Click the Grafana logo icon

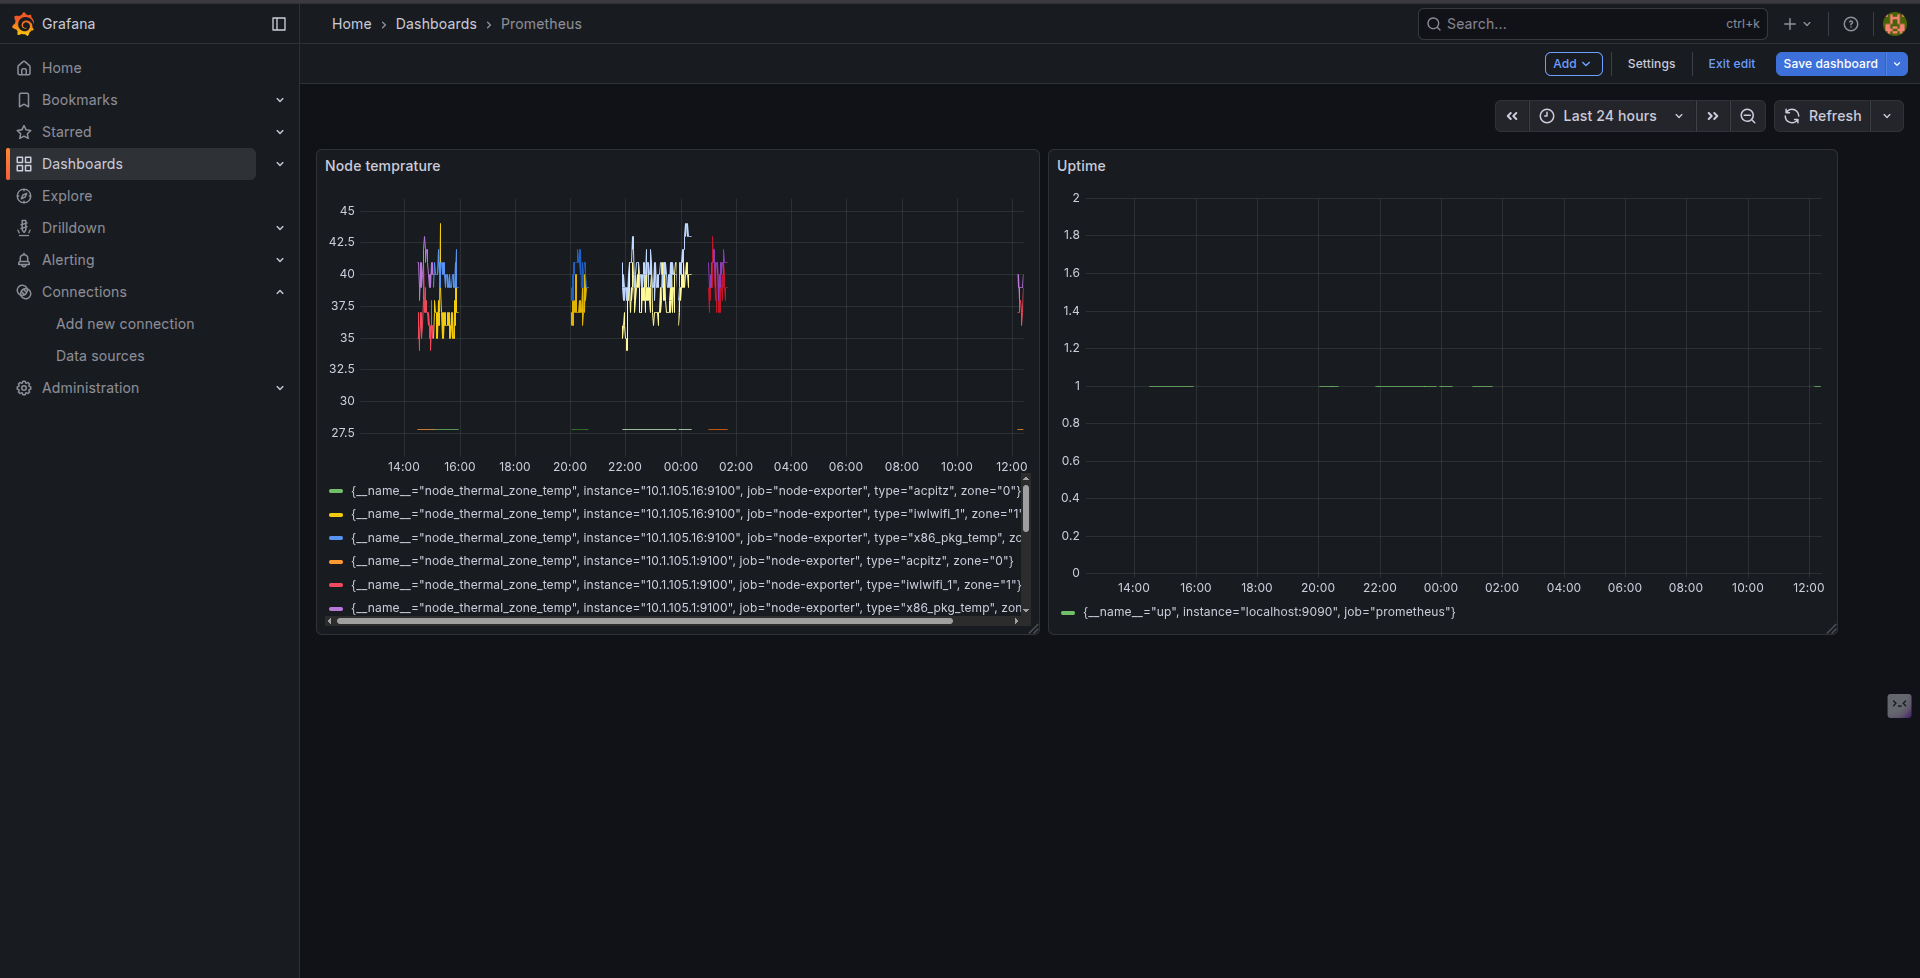click(x=23, y=24)
